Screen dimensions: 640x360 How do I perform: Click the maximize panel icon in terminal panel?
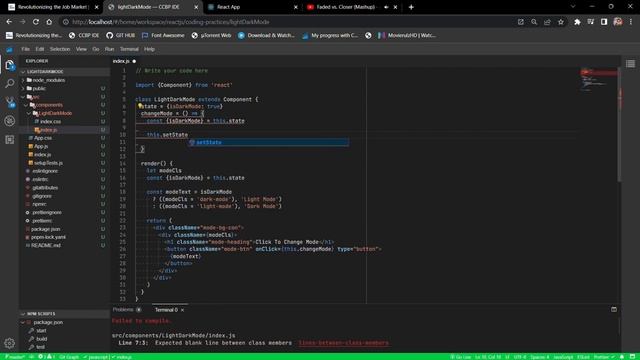(614, 309)
